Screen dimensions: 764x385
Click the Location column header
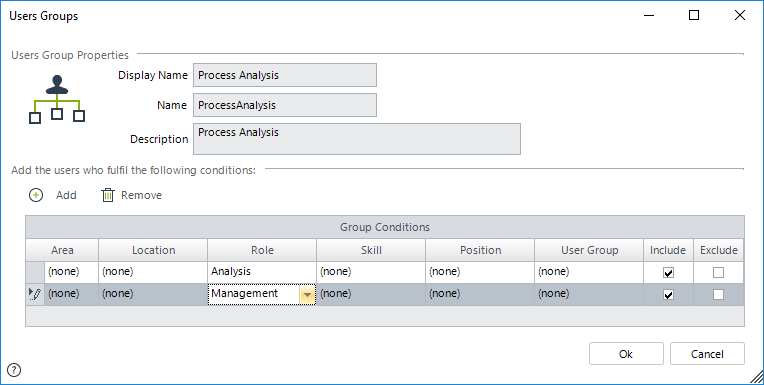(153, 250)
